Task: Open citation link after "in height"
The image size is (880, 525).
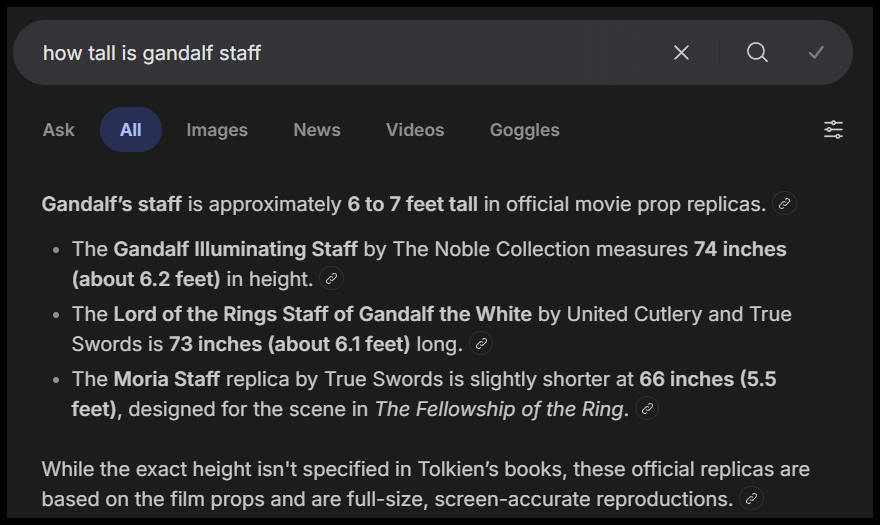Action: point(331,279)
